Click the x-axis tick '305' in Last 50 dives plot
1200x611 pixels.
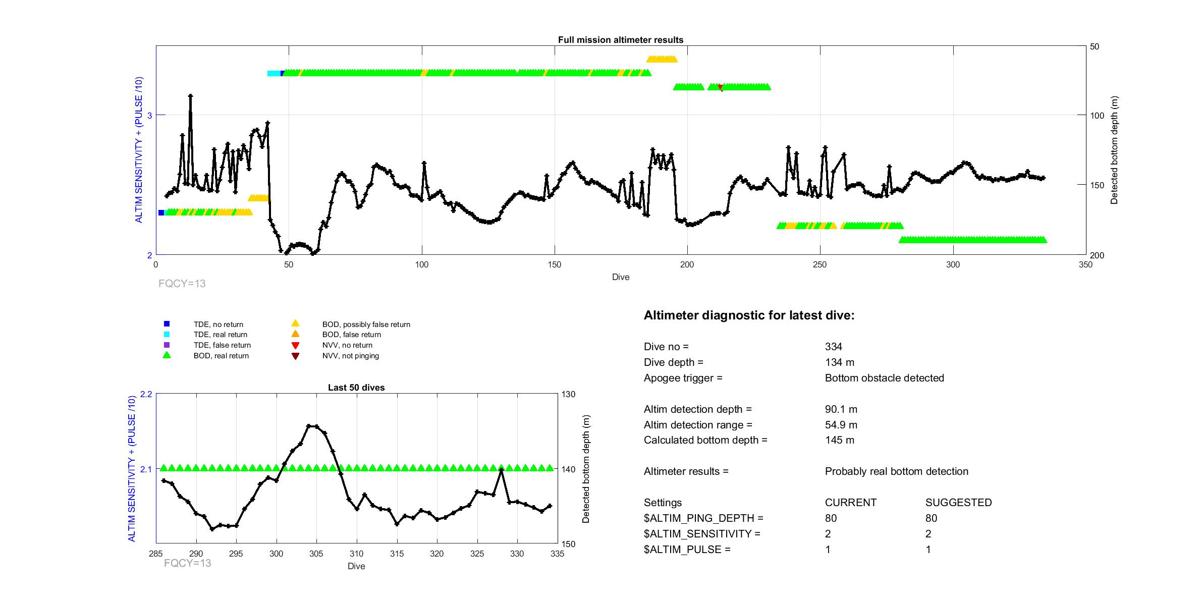point(316,554)
